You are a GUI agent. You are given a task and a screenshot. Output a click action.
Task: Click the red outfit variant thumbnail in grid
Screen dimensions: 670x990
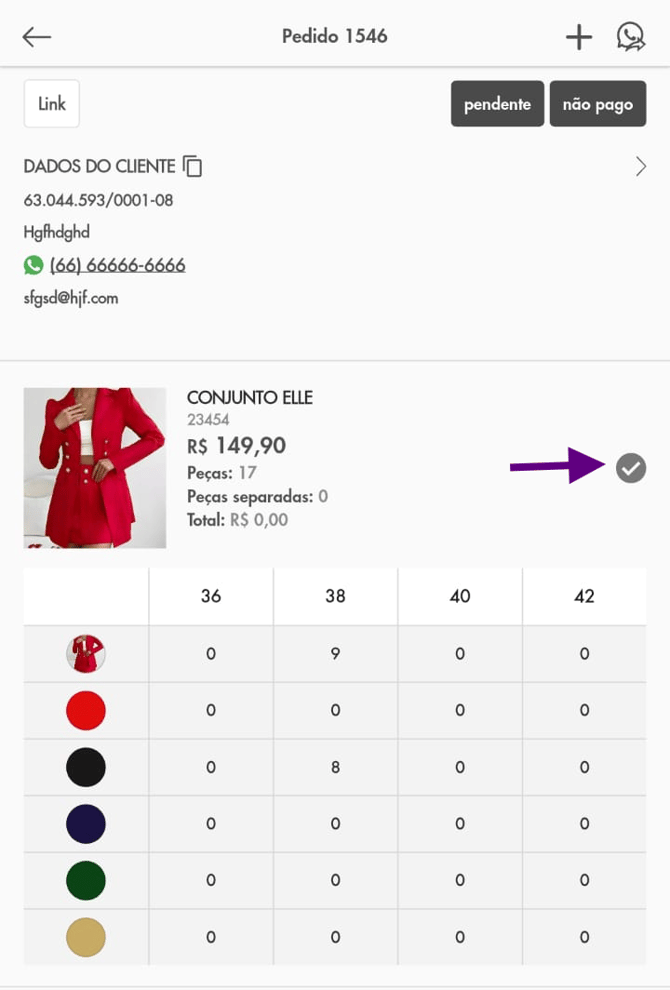[86, 654]
